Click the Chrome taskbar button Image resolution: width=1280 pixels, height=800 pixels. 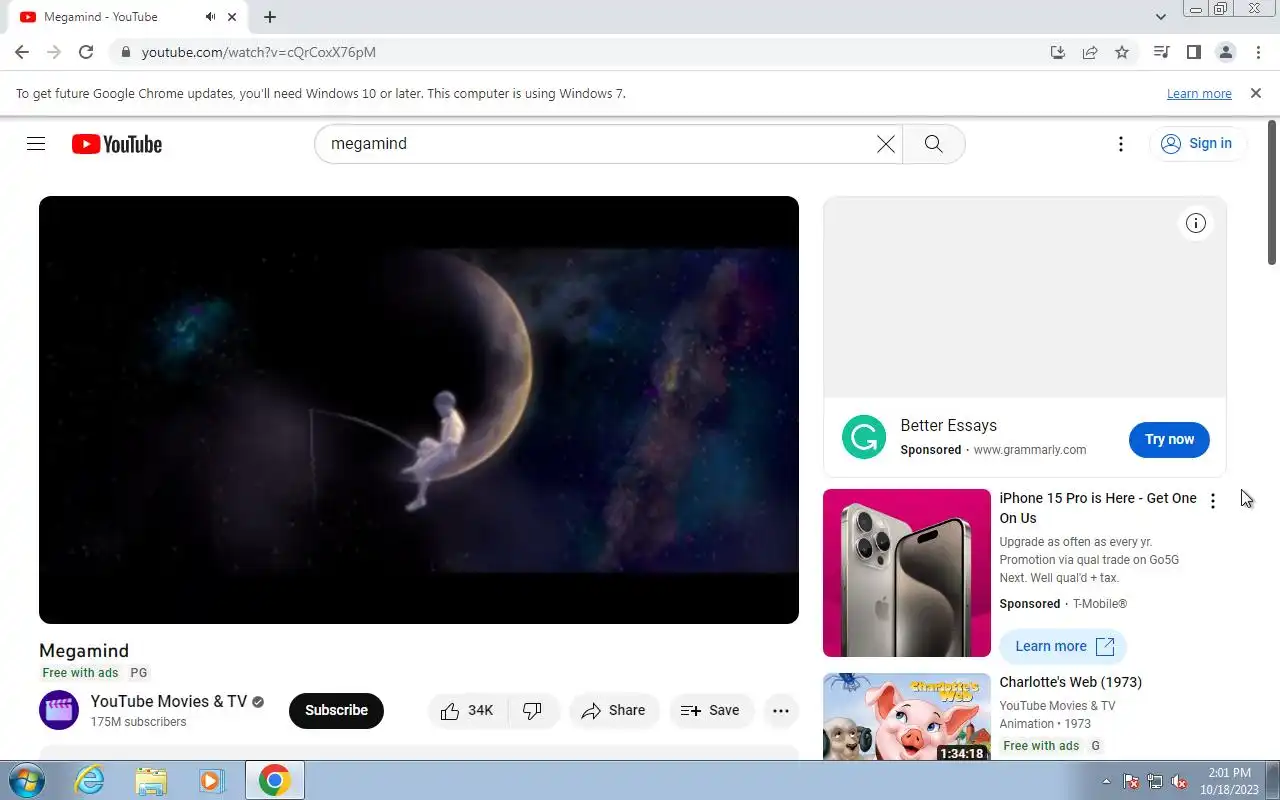[274, 780]
